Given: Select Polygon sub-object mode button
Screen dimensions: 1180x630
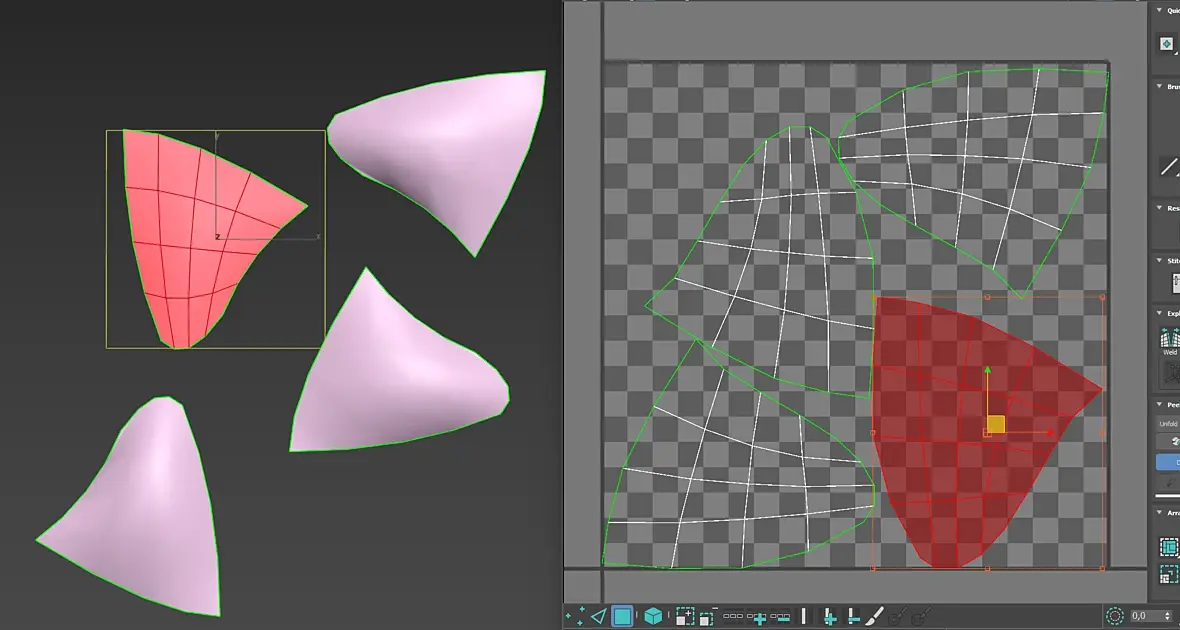Looking at the screenshot, I should [x=622, y=616].
